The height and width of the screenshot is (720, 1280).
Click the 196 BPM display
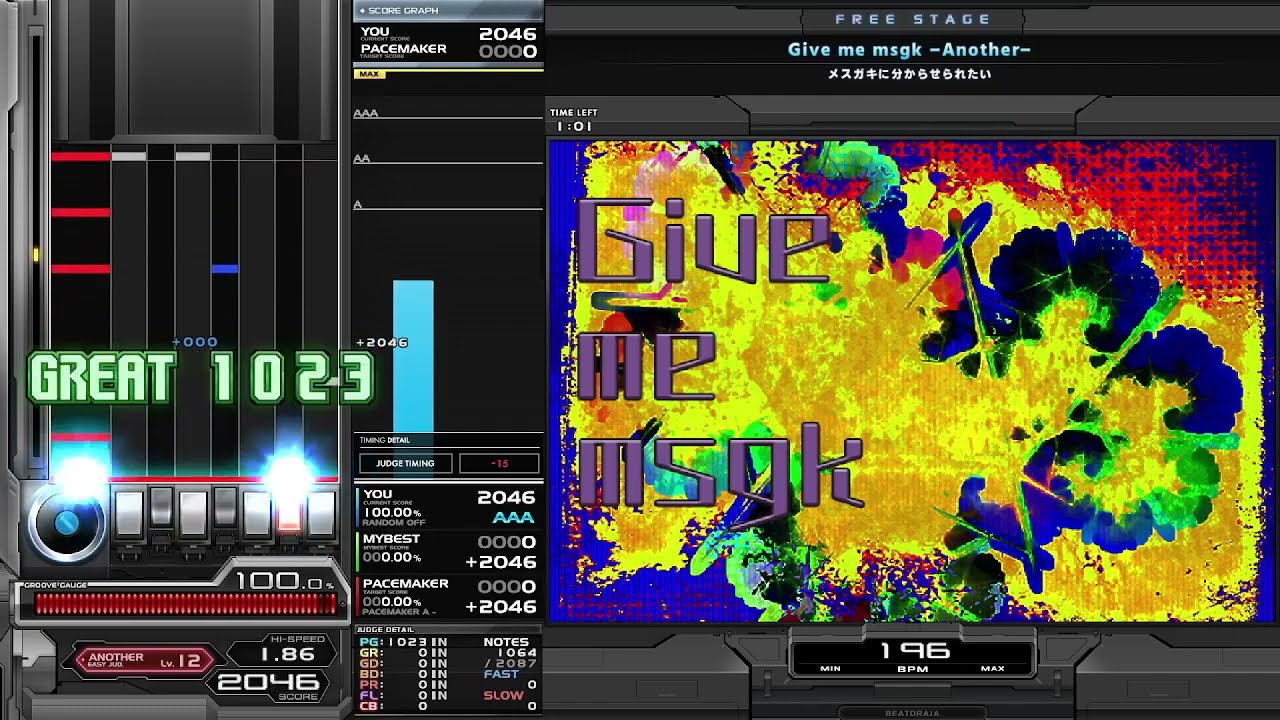[915, 651]
